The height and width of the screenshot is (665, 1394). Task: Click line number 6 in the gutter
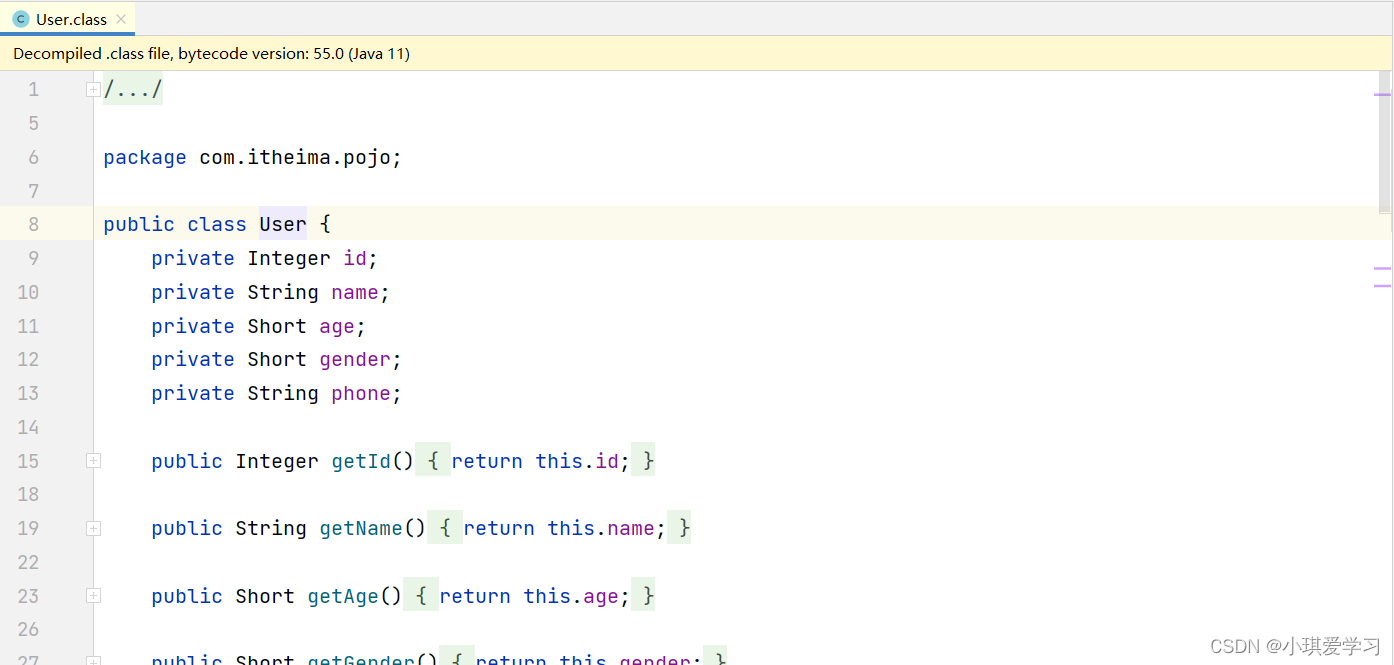(x=33, y=157)
